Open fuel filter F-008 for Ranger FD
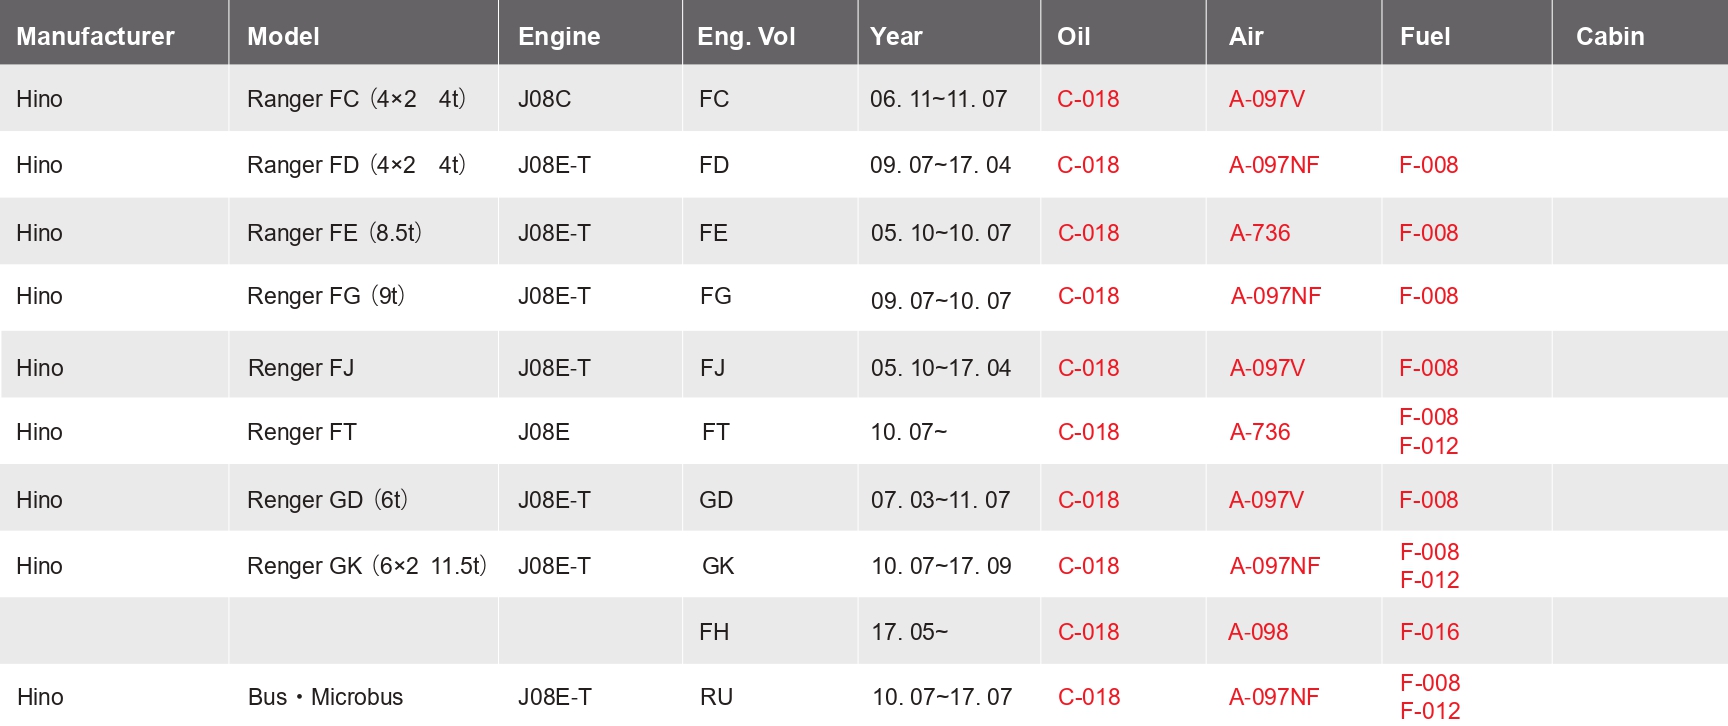This screenshot has height=726, width=1728. 1428,165
